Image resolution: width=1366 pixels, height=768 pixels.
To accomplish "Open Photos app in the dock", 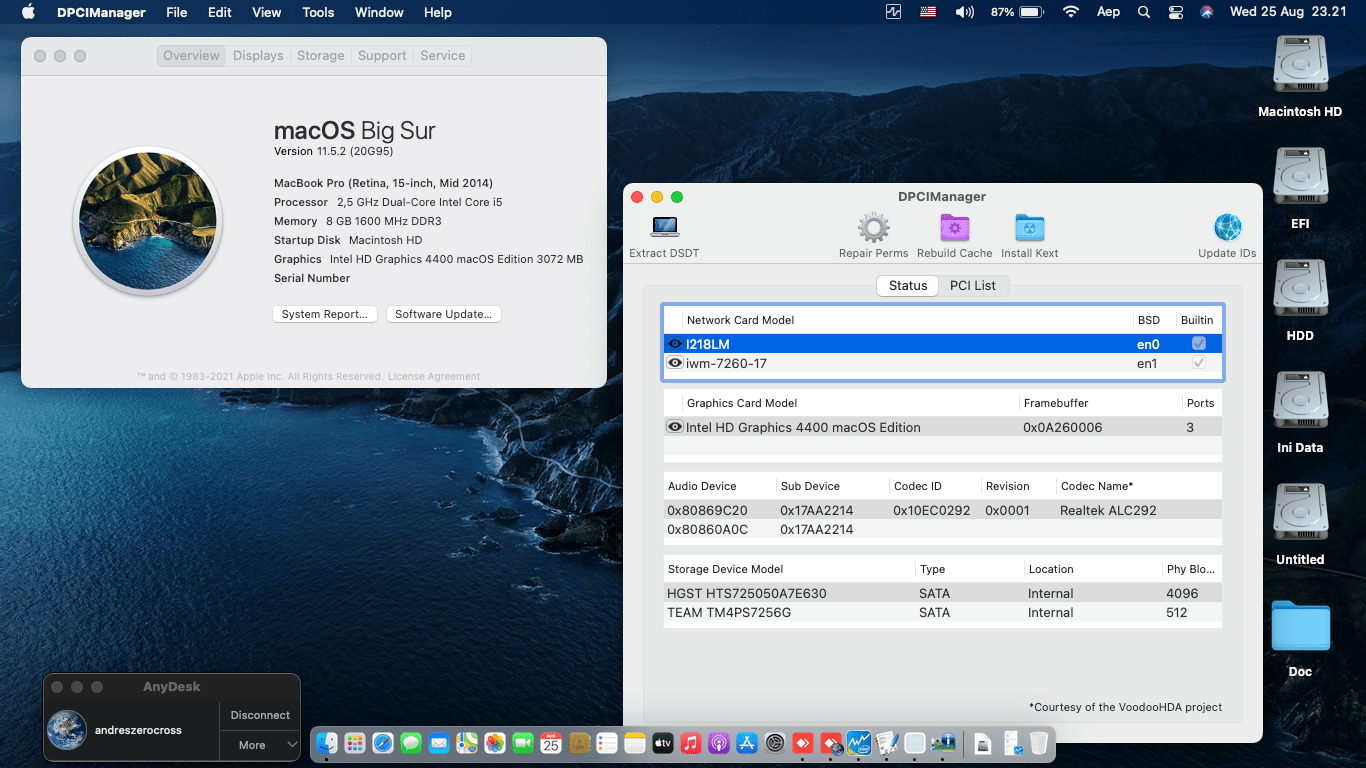I will point(495,743).
